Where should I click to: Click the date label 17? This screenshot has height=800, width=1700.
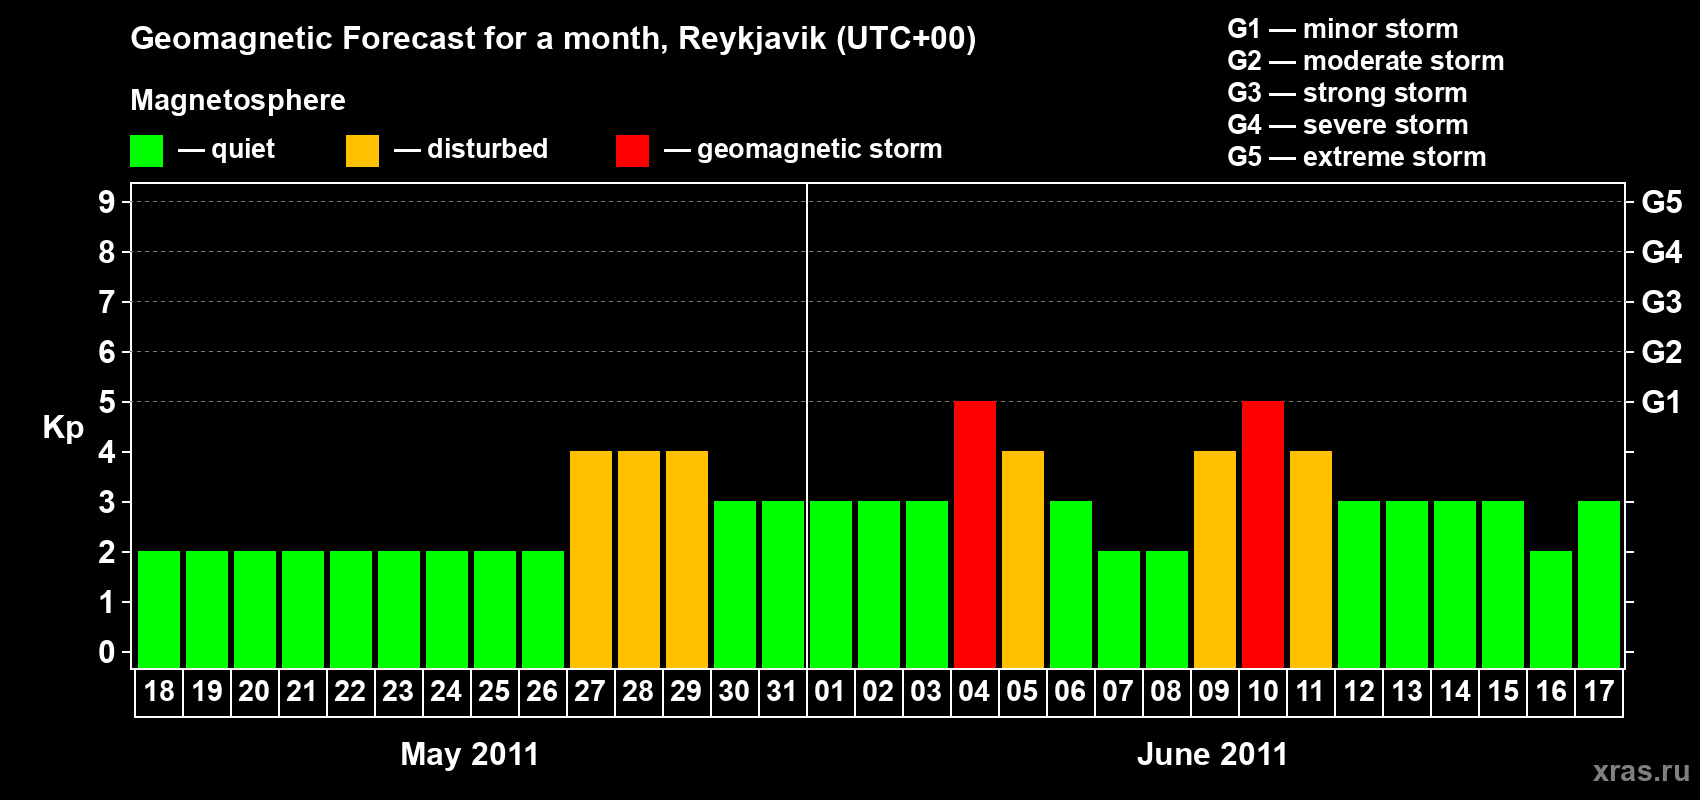pos(1599,691)
